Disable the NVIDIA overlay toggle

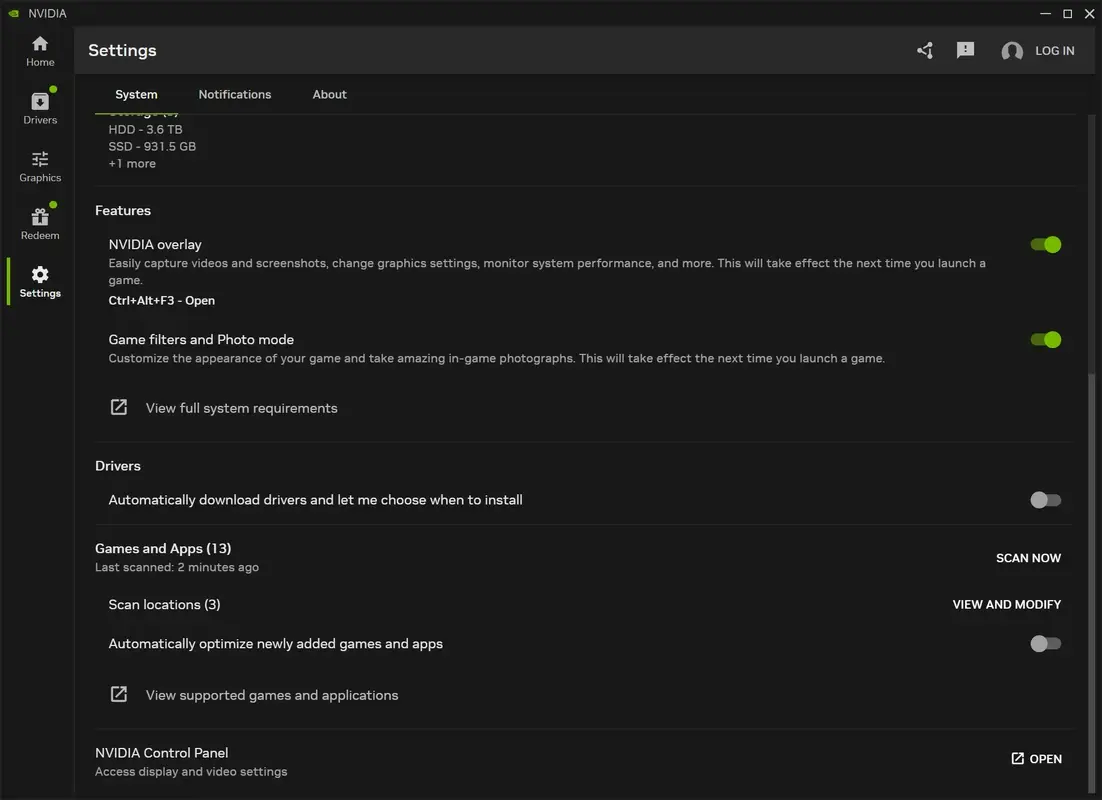tap(1045, 244)
